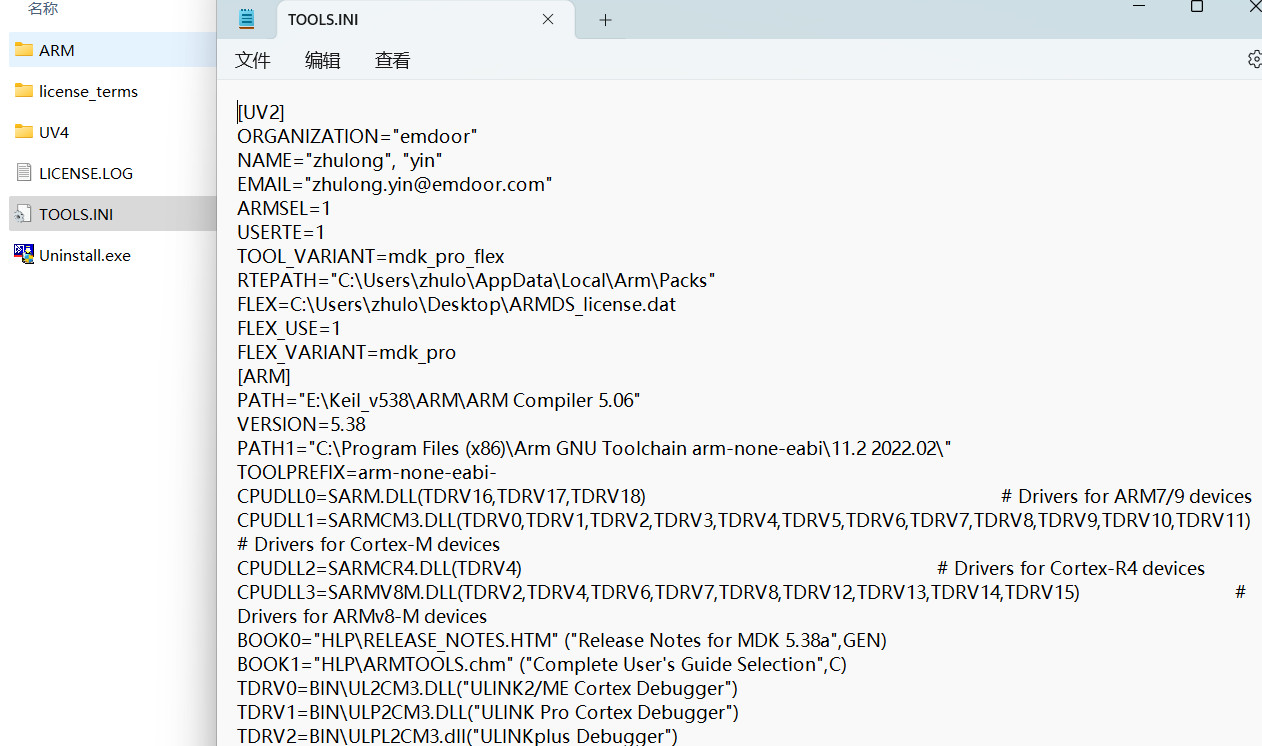
Task: Open the 编辑 menu
Action: coord(323,61)
